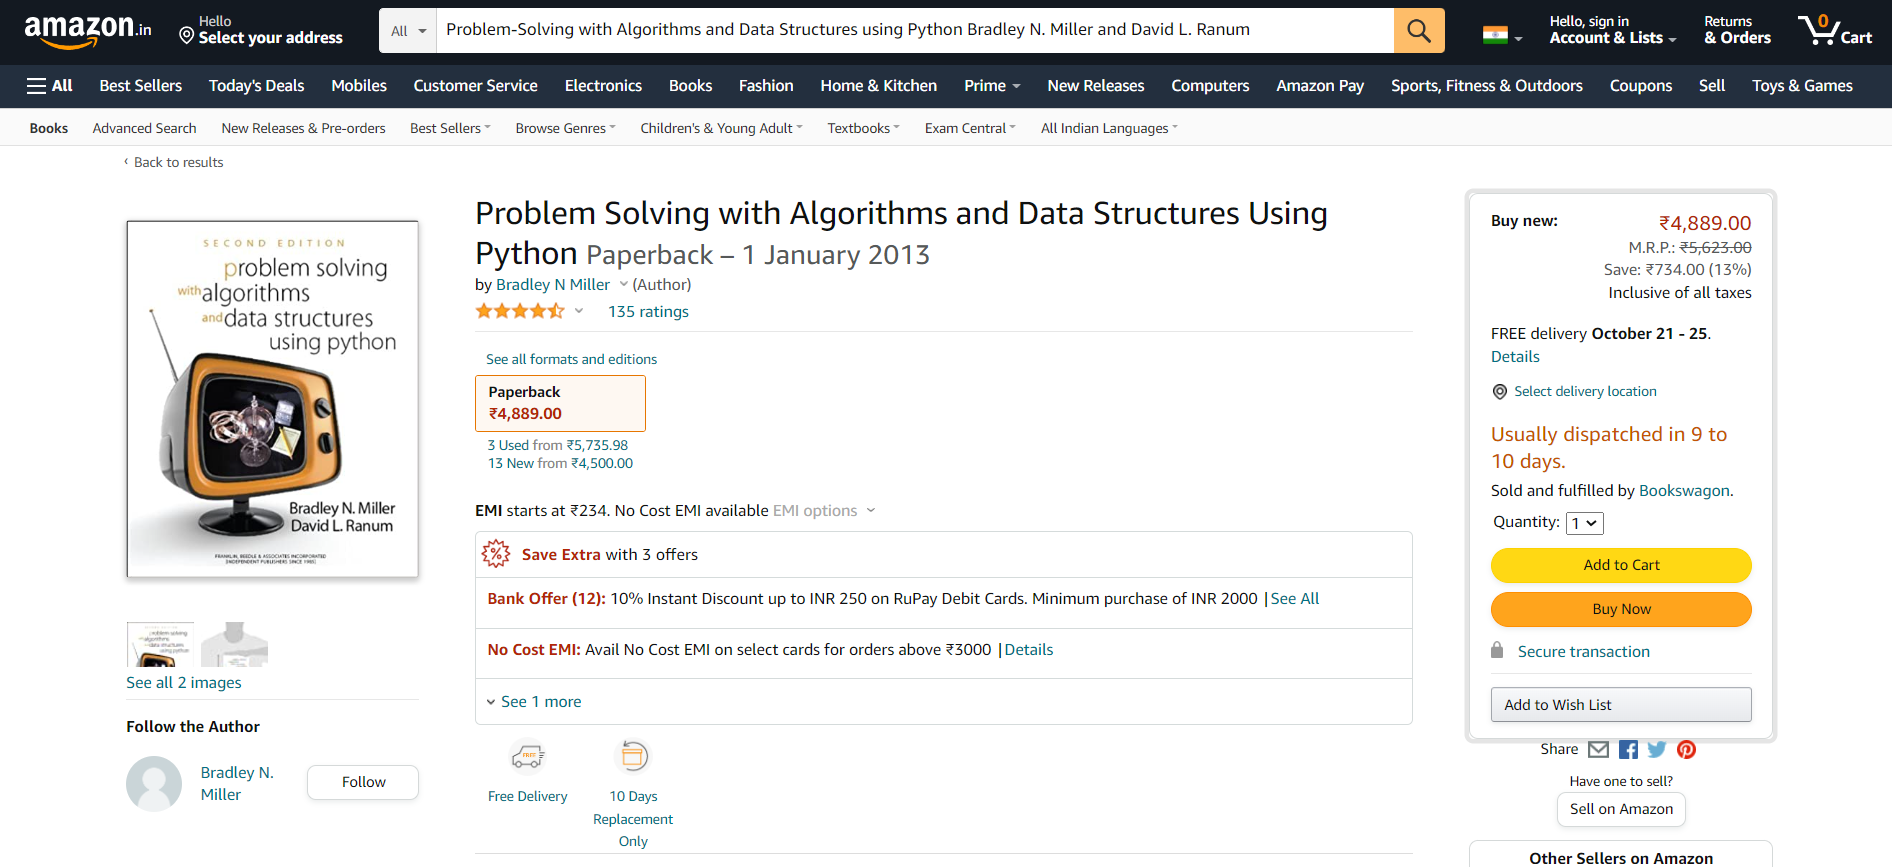
Task: Go to Mobiles section
Action: (359, 86)
